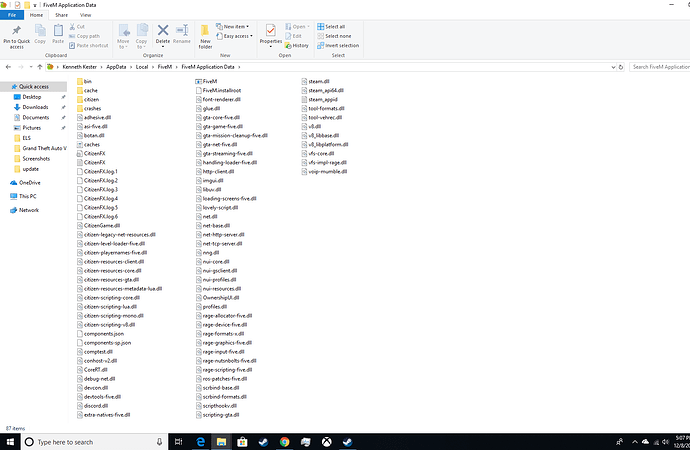Open Desktop in the sidebar
The height and width of the screenshot is (450, 690).
32,97
